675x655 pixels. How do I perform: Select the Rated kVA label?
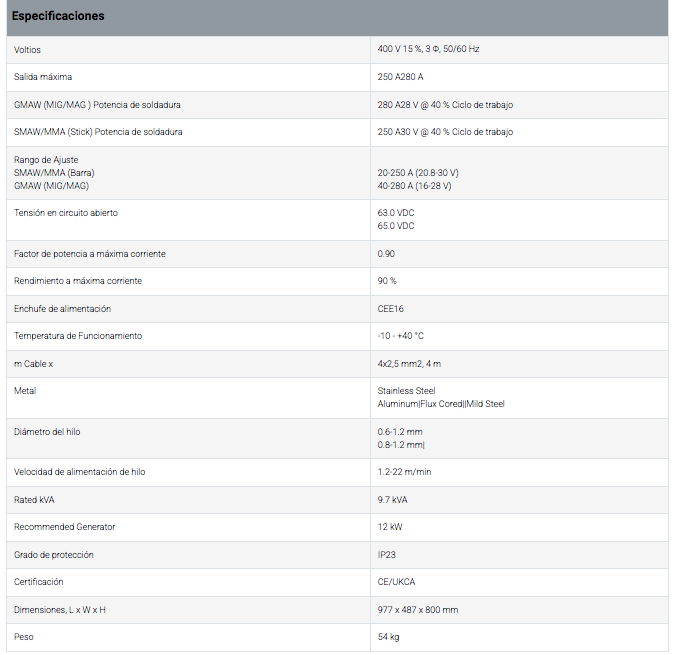[34, 500]
